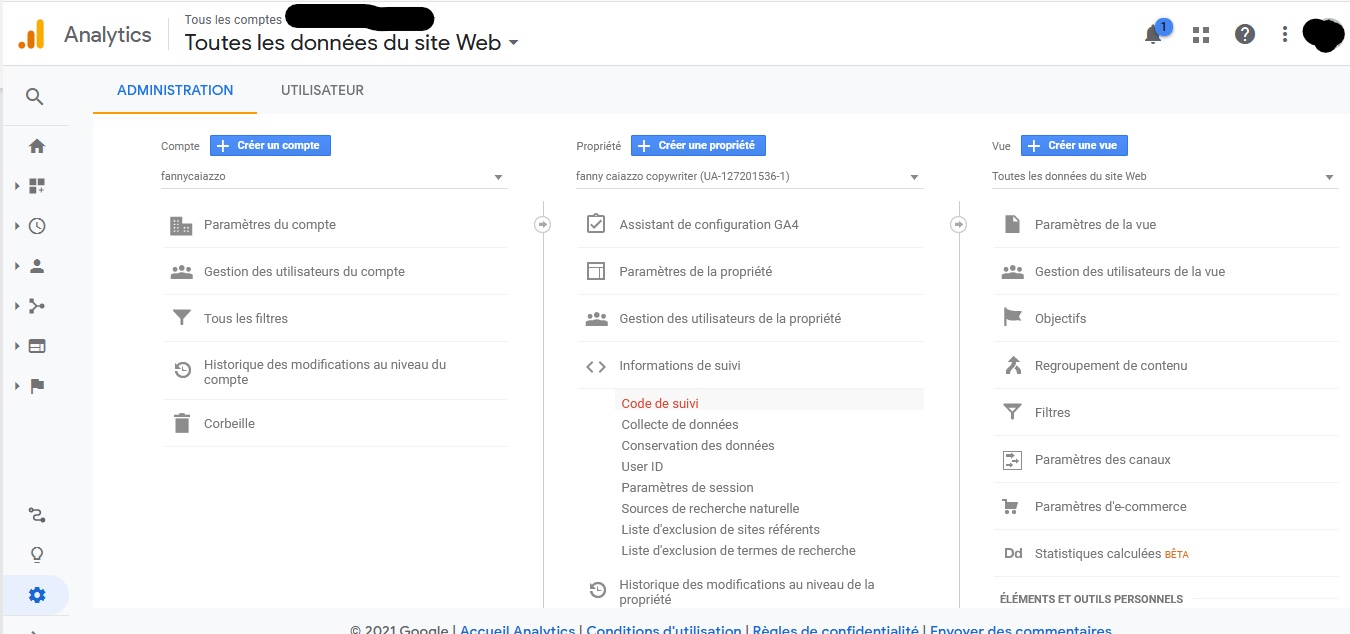Switch to the ADMINISTRATION tab

point(175,90)
